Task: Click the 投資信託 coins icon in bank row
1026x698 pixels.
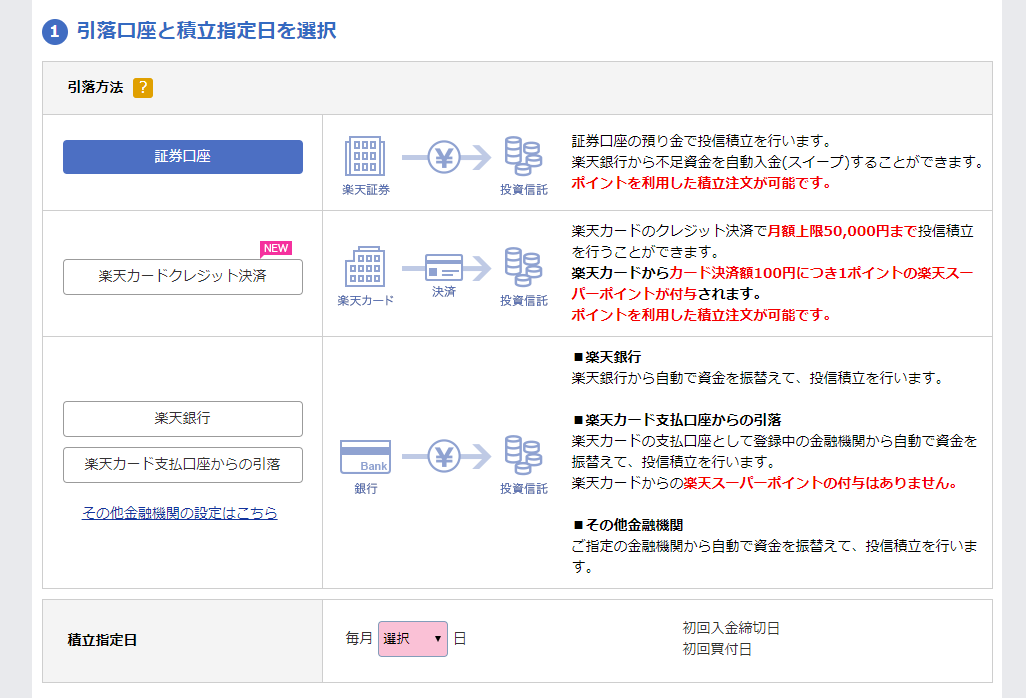Action: [523, 455]
